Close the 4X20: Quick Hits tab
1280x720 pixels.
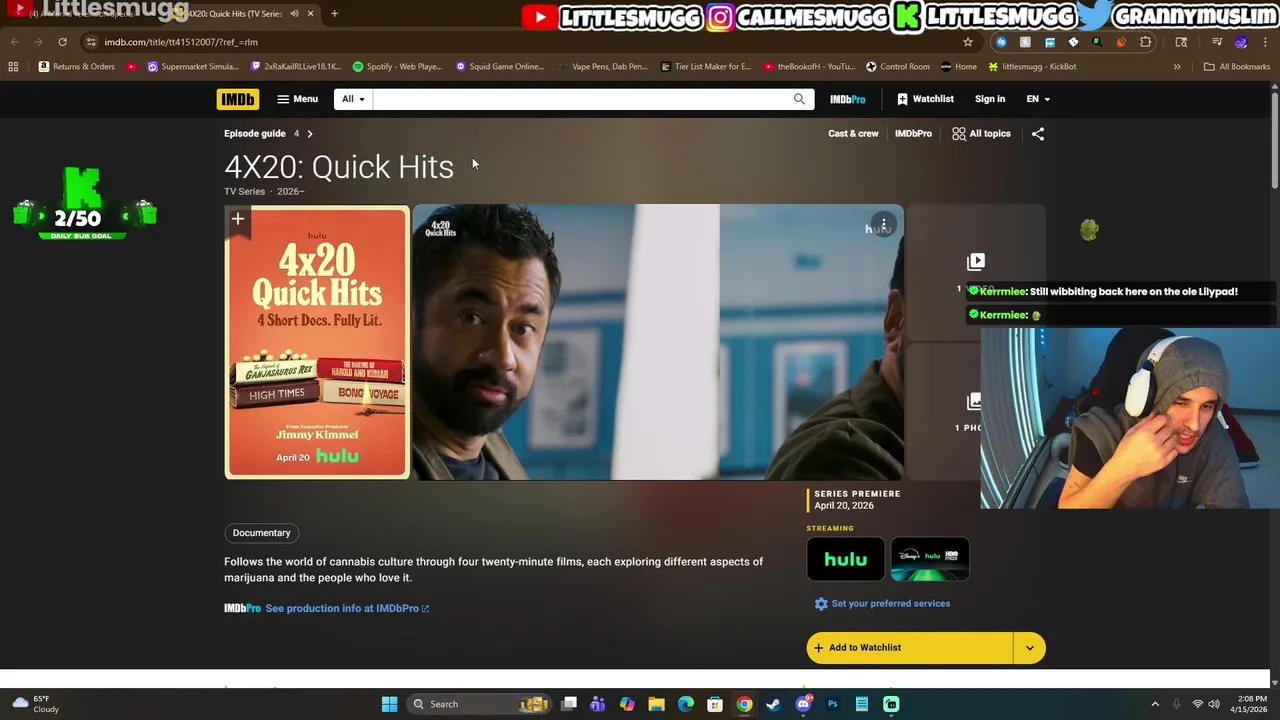pyautogui.click(x=310, y=13)
